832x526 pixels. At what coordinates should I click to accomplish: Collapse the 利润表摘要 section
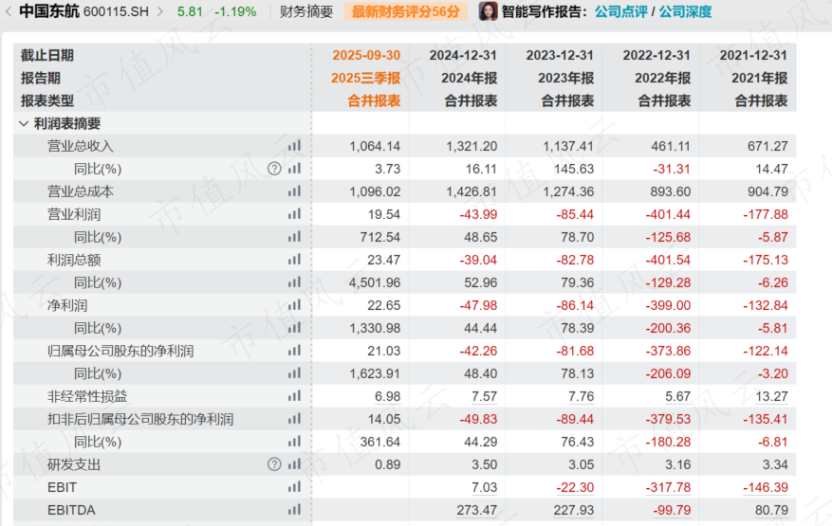coord(24,123)
